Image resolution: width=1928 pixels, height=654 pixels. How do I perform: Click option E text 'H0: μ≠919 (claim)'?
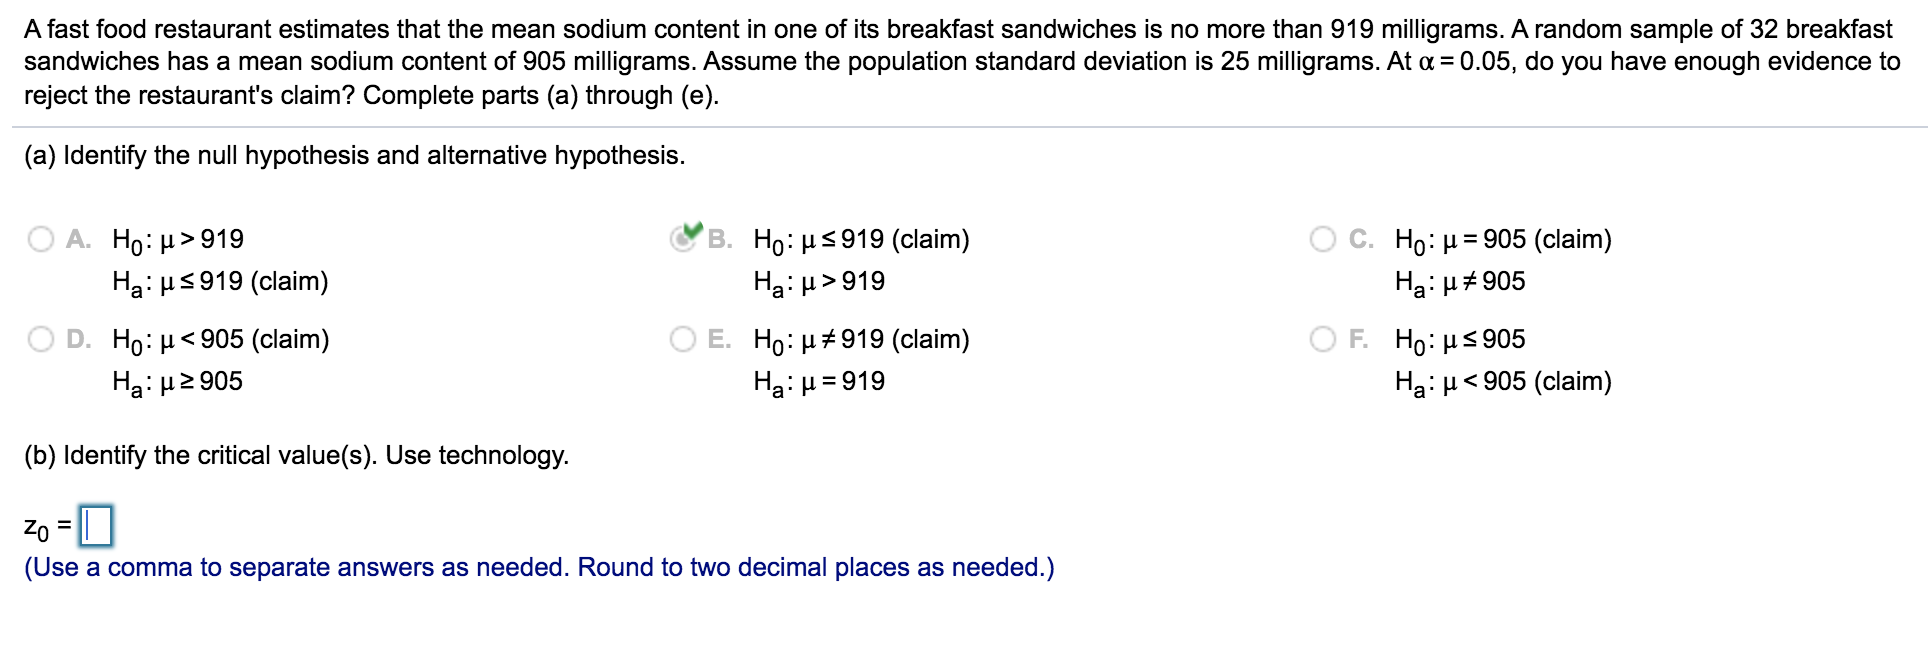pos(860,340)
